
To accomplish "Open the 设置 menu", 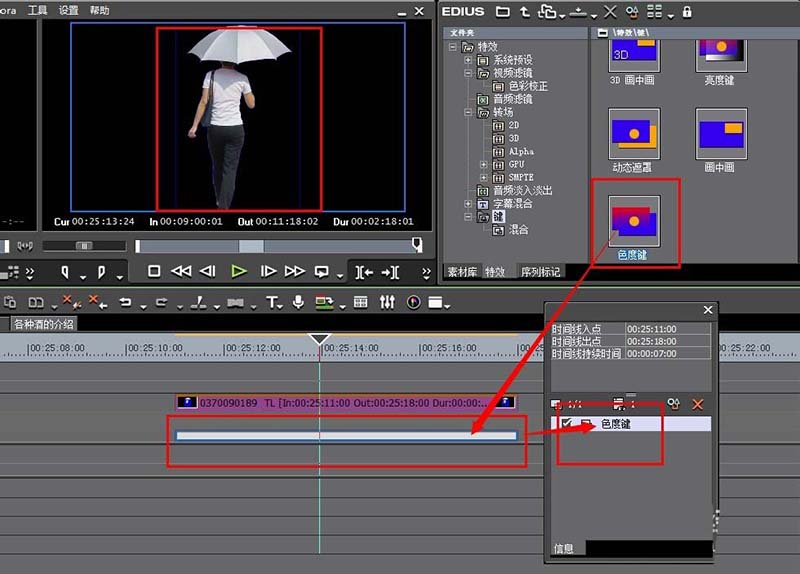I will (68, 10).
